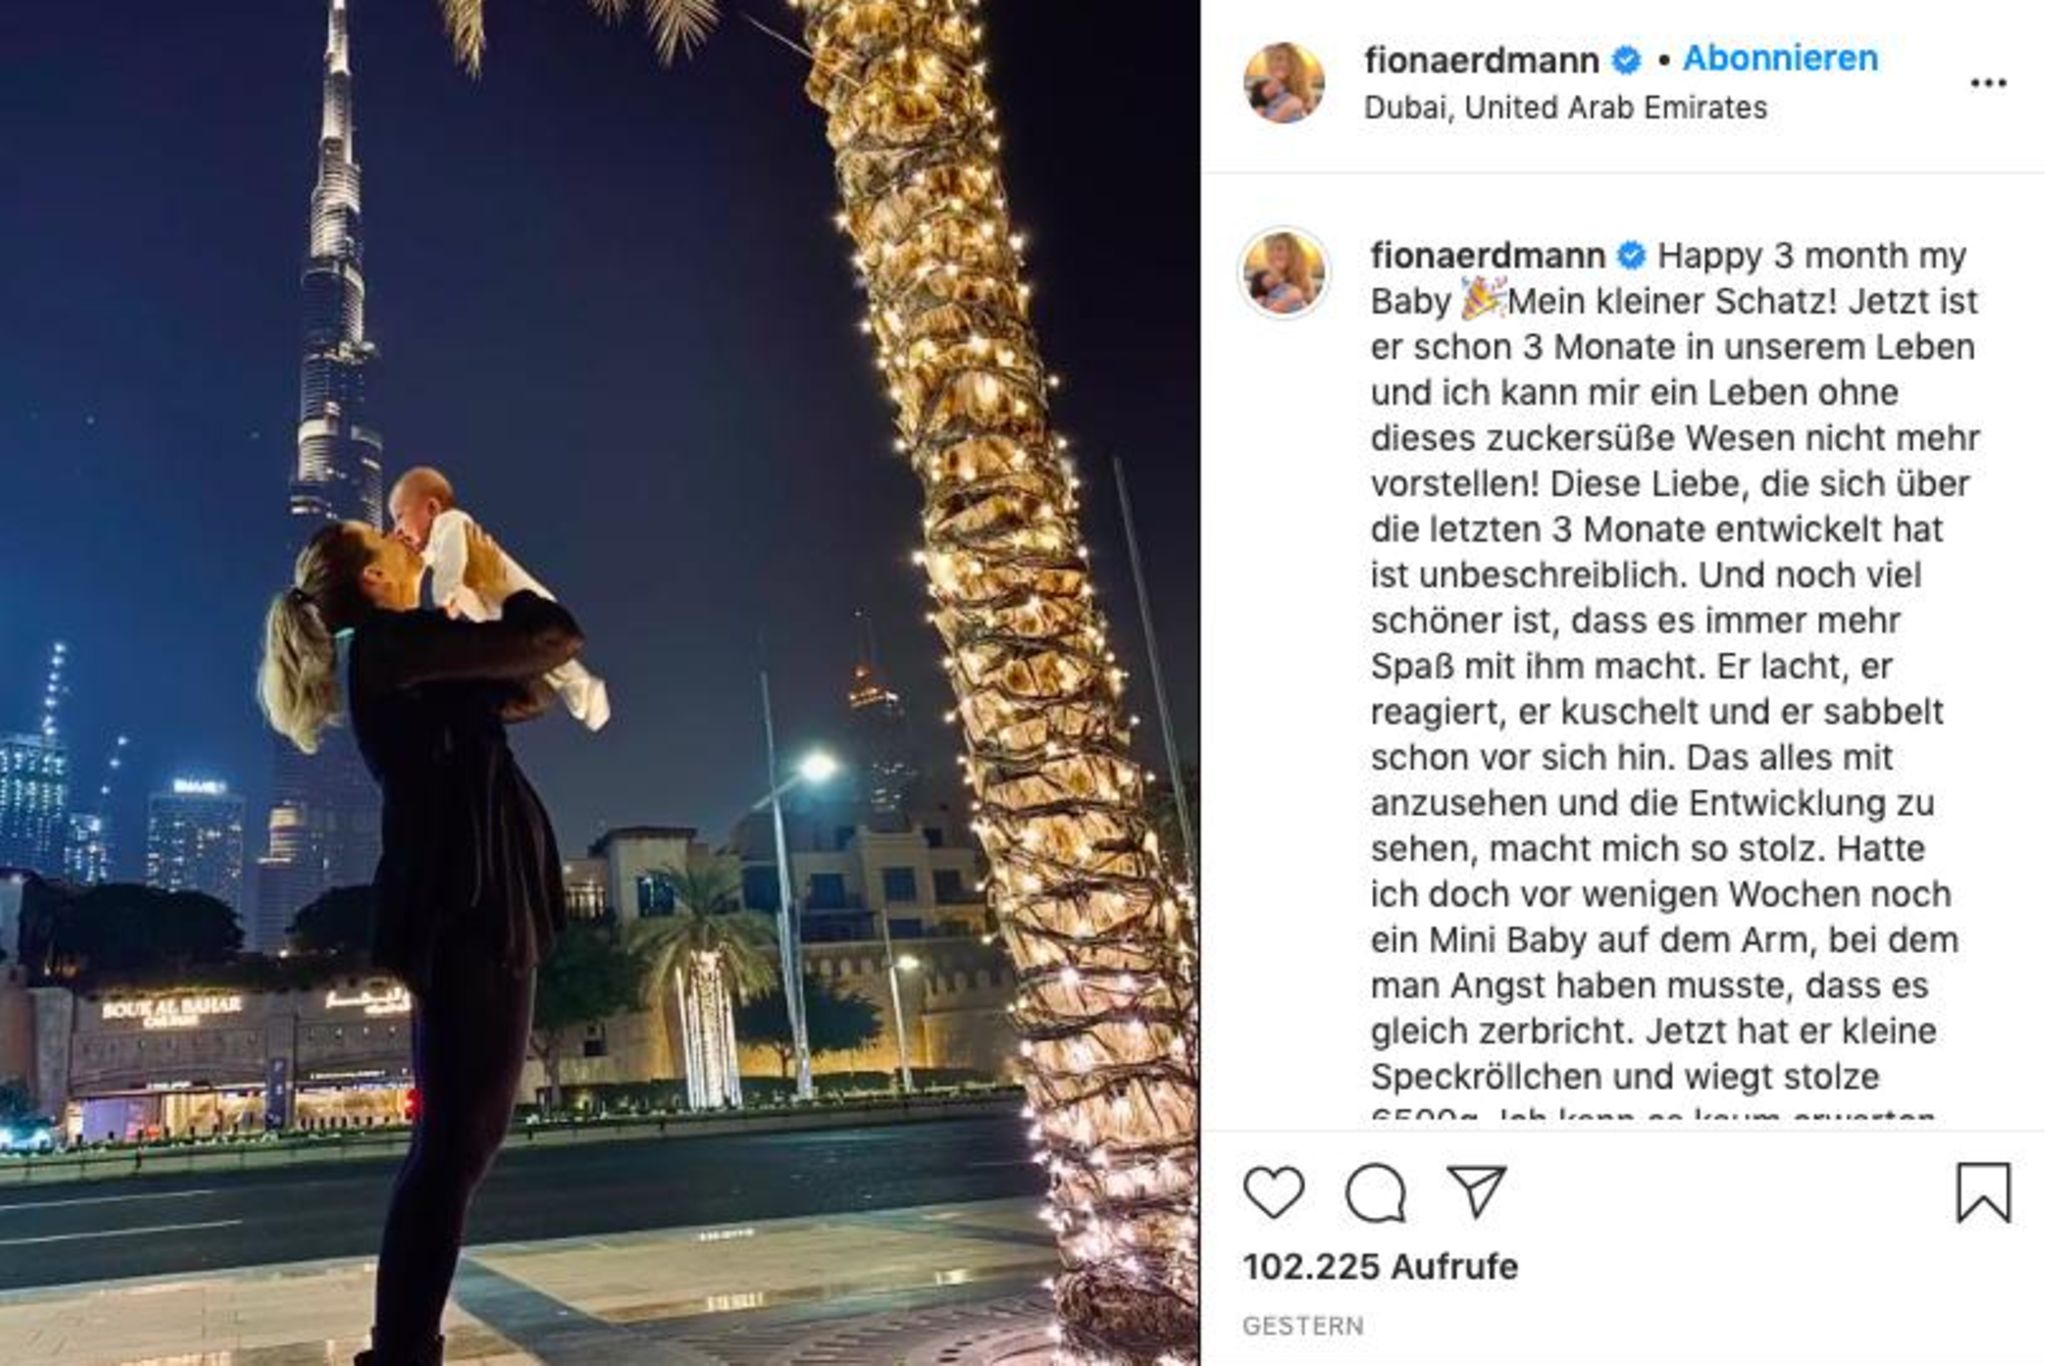View the 102.225 Aufrufe count details

coord(1380,1266)
